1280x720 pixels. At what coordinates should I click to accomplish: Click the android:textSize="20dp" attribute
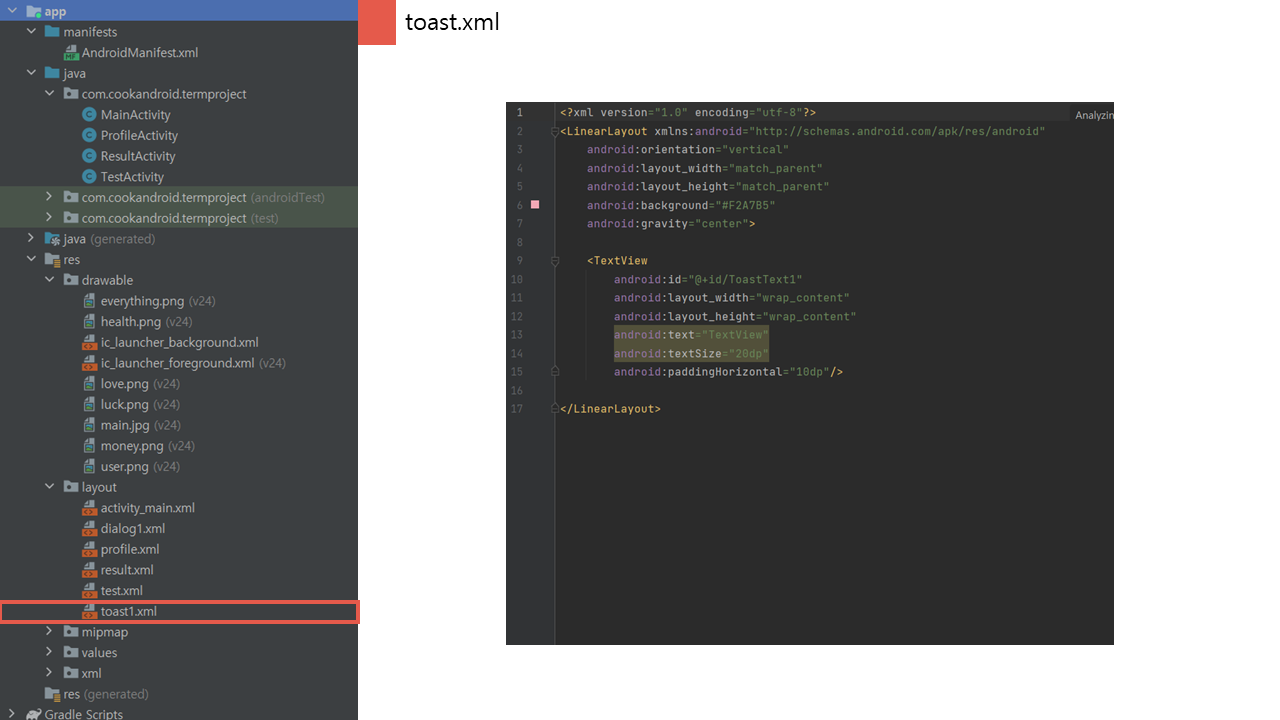tap(691, 353)
